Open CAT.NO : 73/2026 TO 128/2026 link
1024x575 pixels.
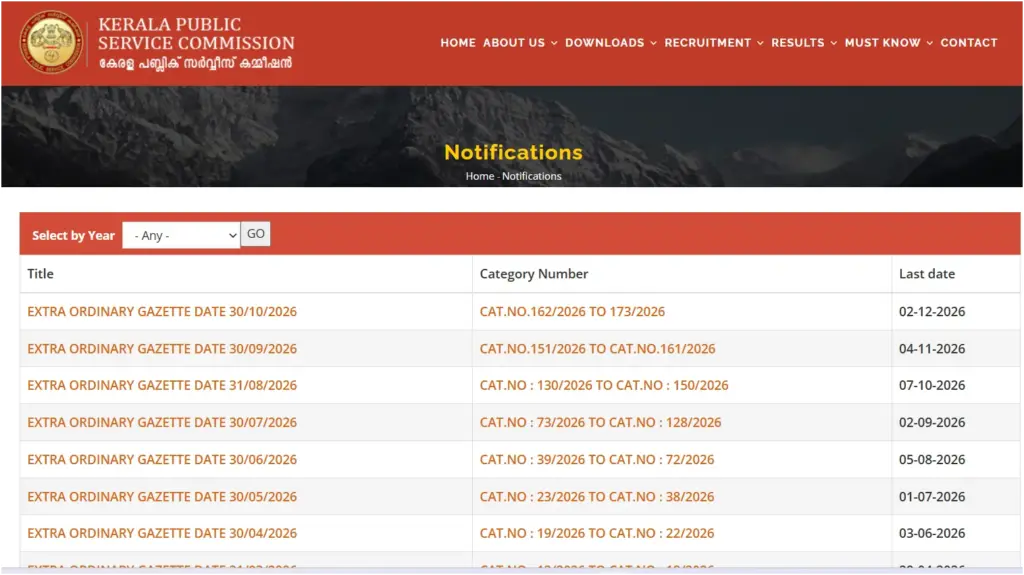click(600, 423)
